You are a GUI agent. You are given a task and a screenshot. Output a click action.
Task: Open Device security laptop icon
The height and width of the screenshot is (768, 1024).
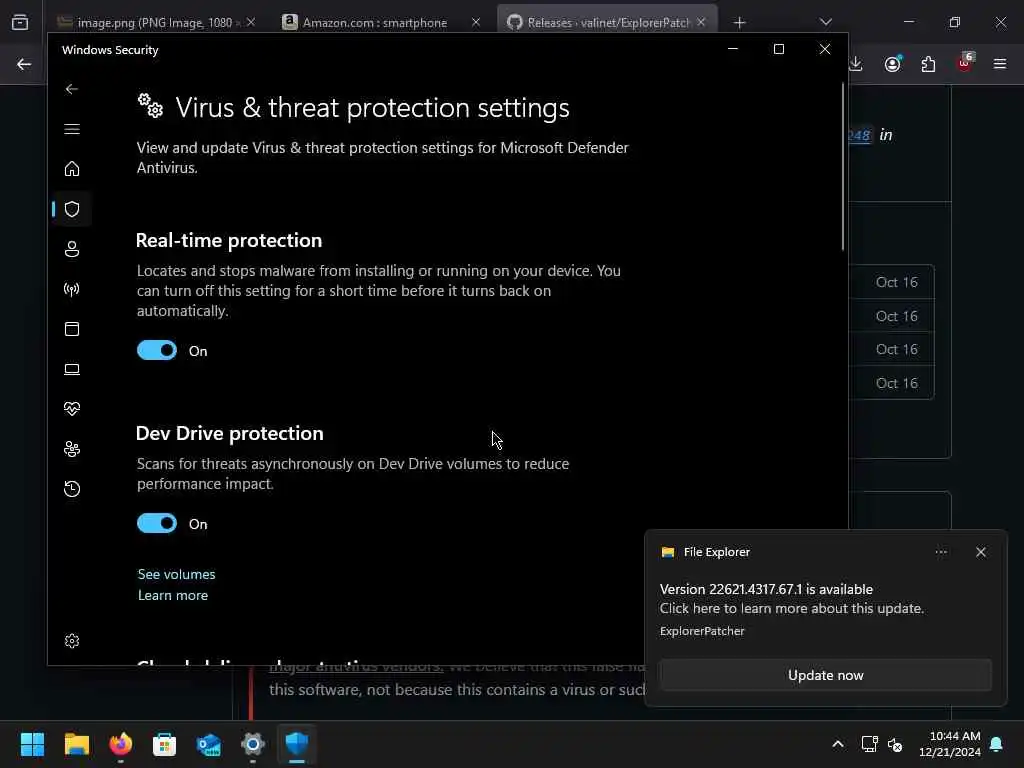pos(72,369)
